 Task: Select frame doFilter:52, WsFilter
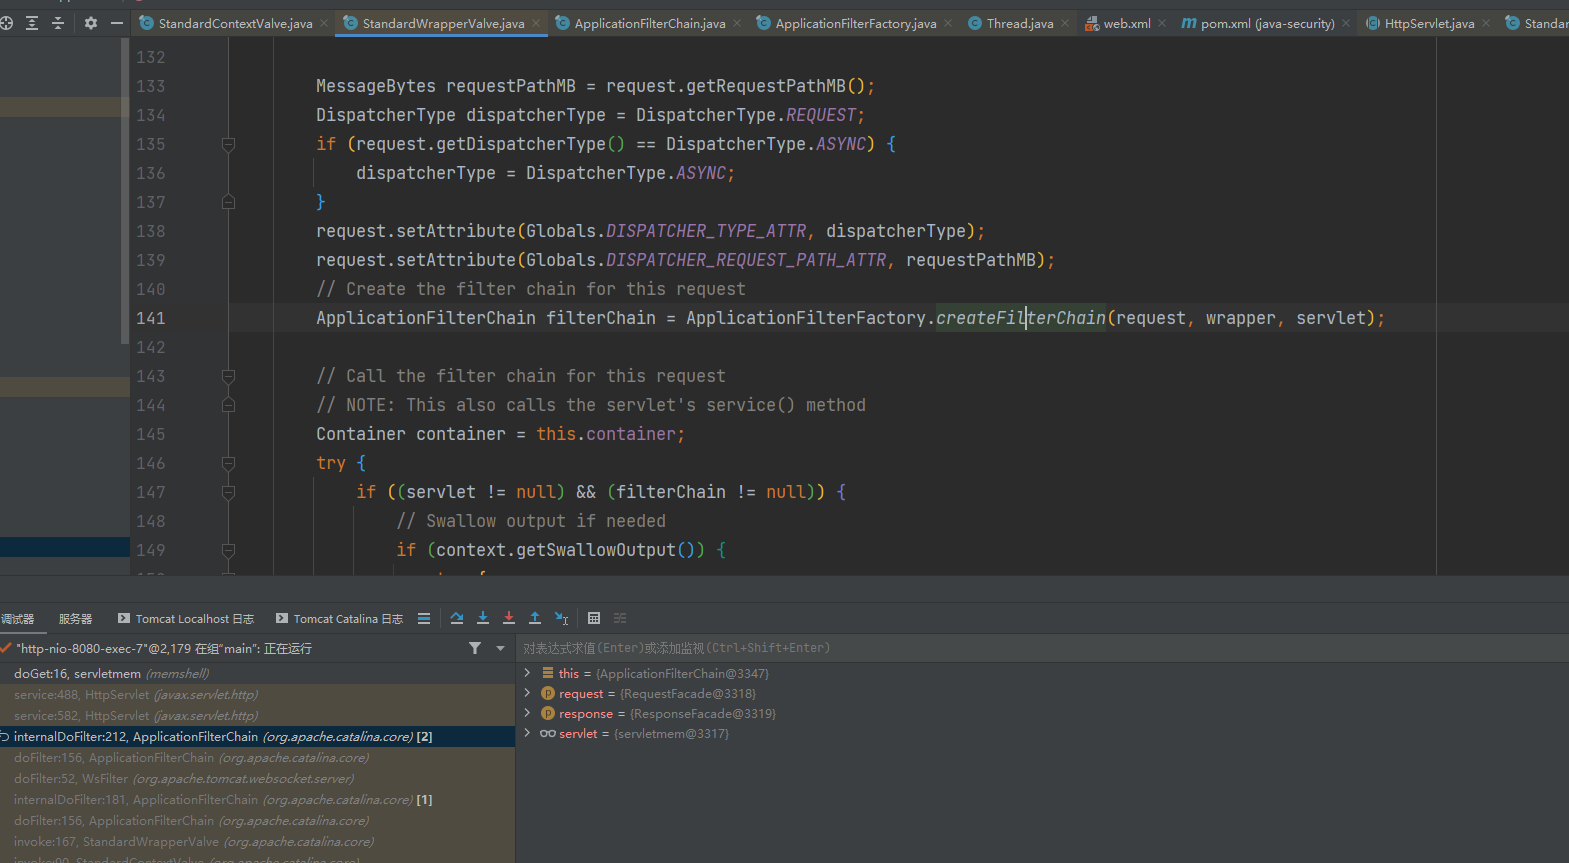pyautogui.click(x=257, y=778)
